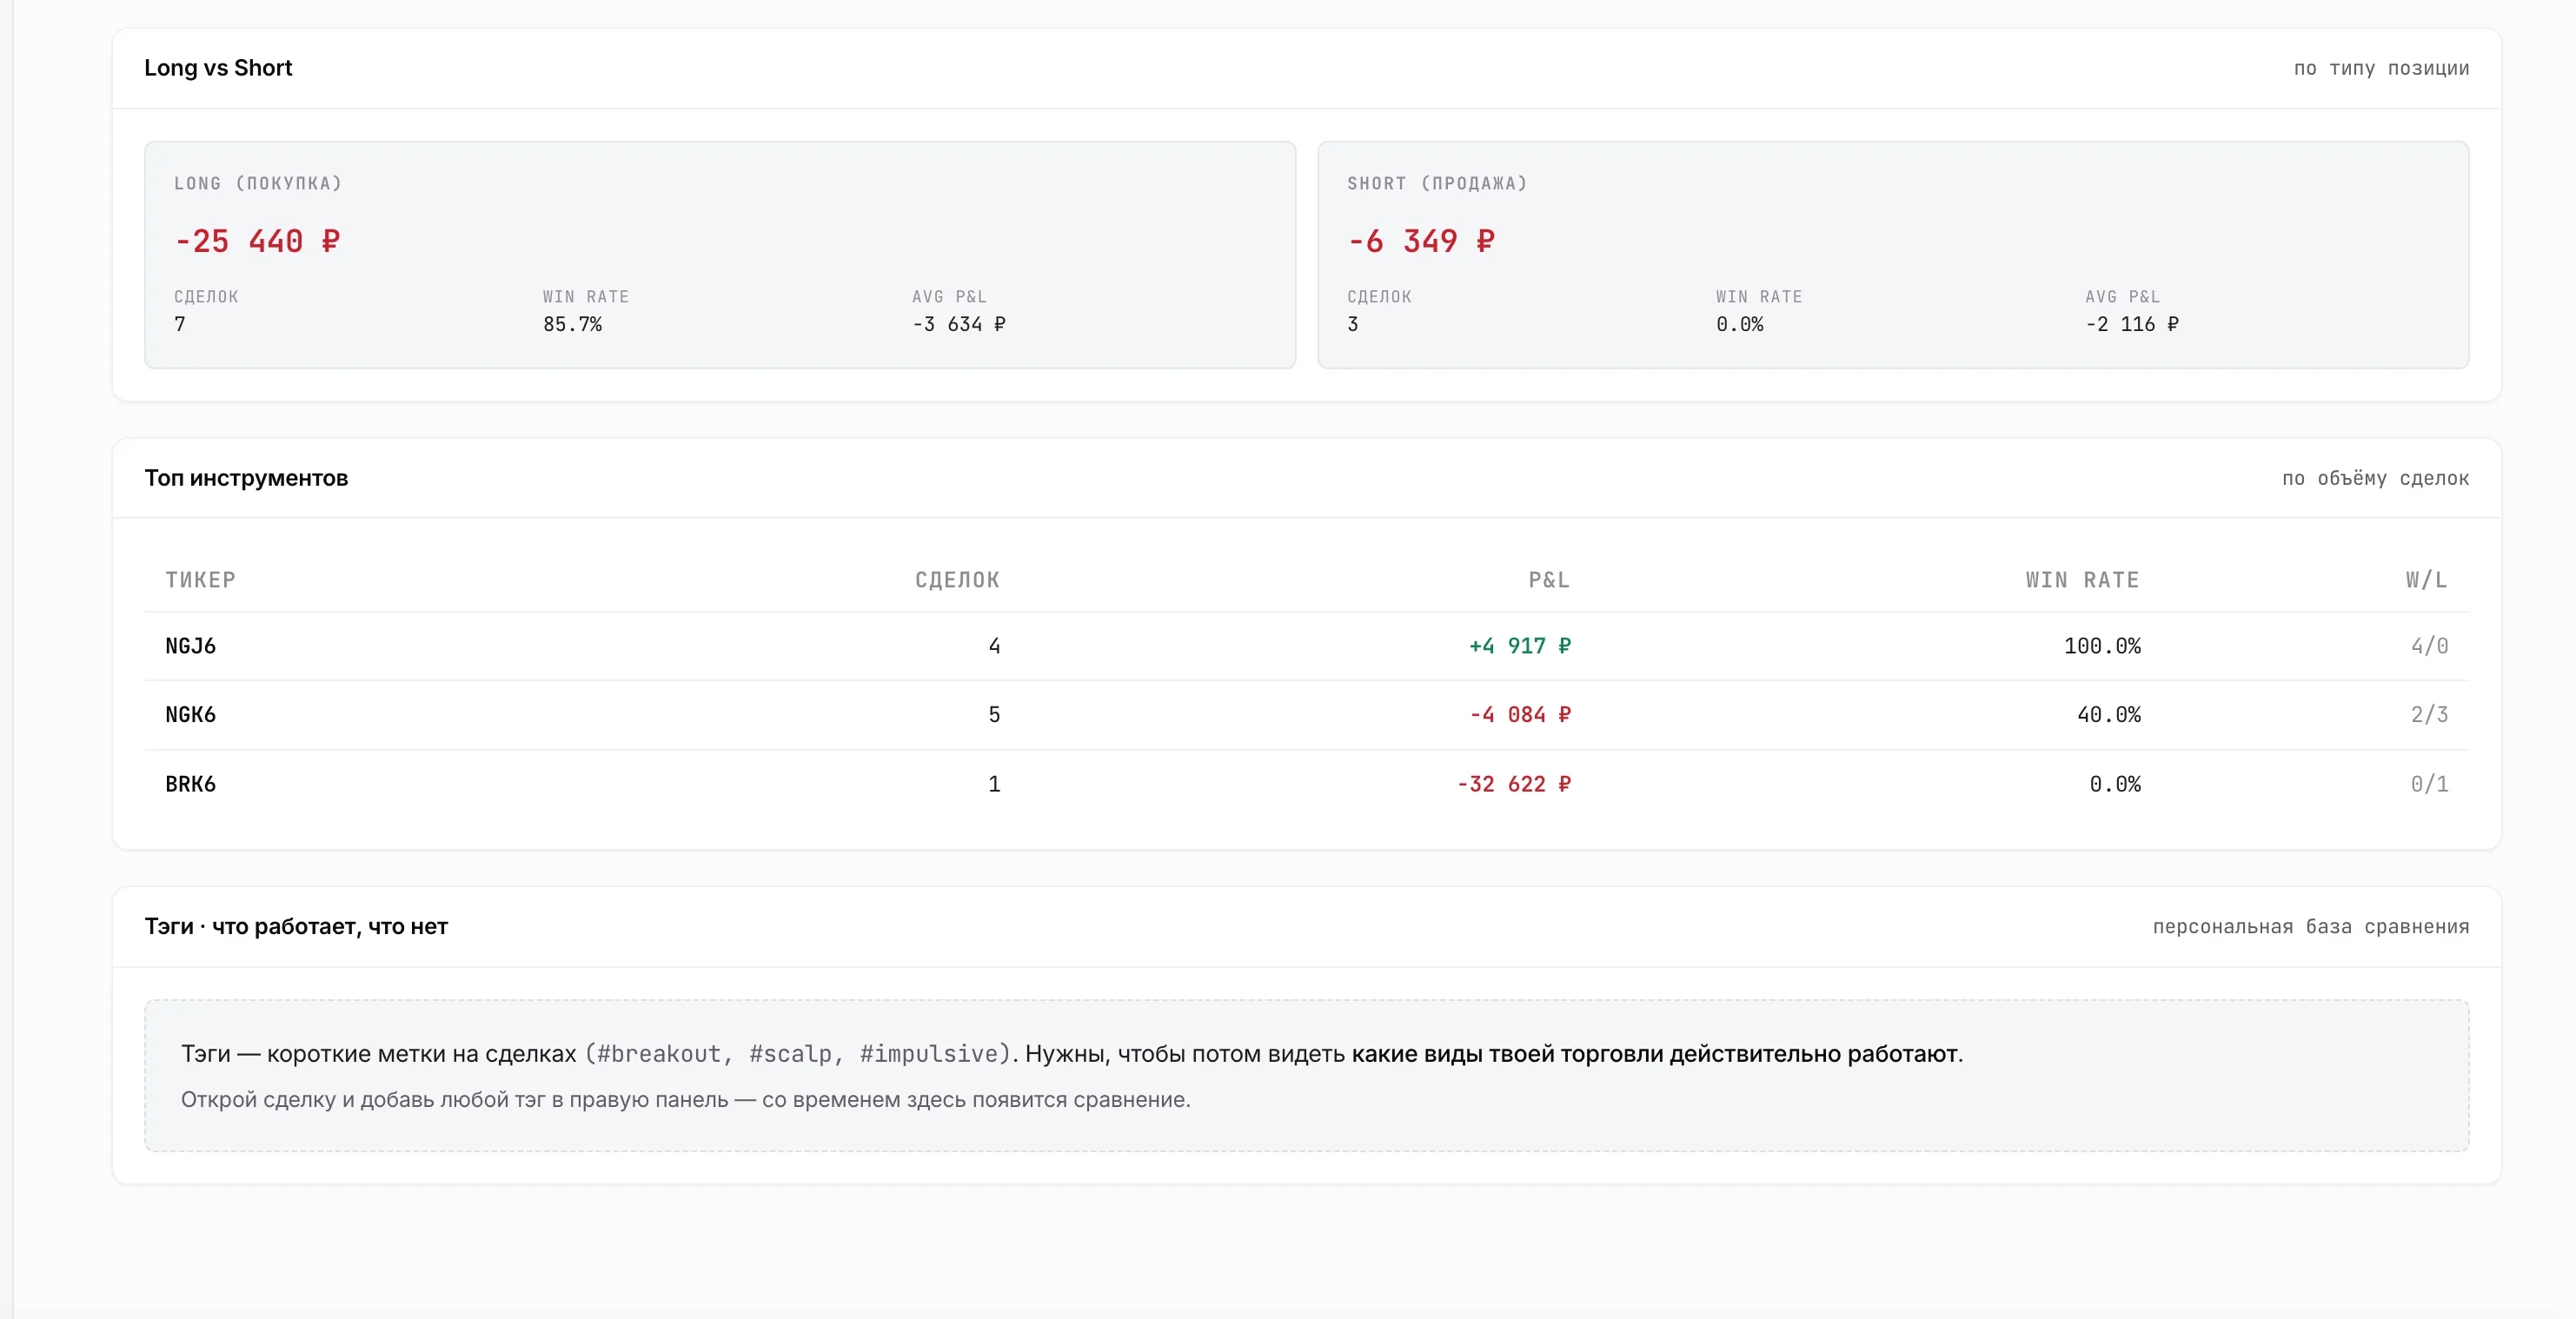Click the 4/0 W/L cell
This screenshot has height=1319, width=2576.
click(2429, 646)
